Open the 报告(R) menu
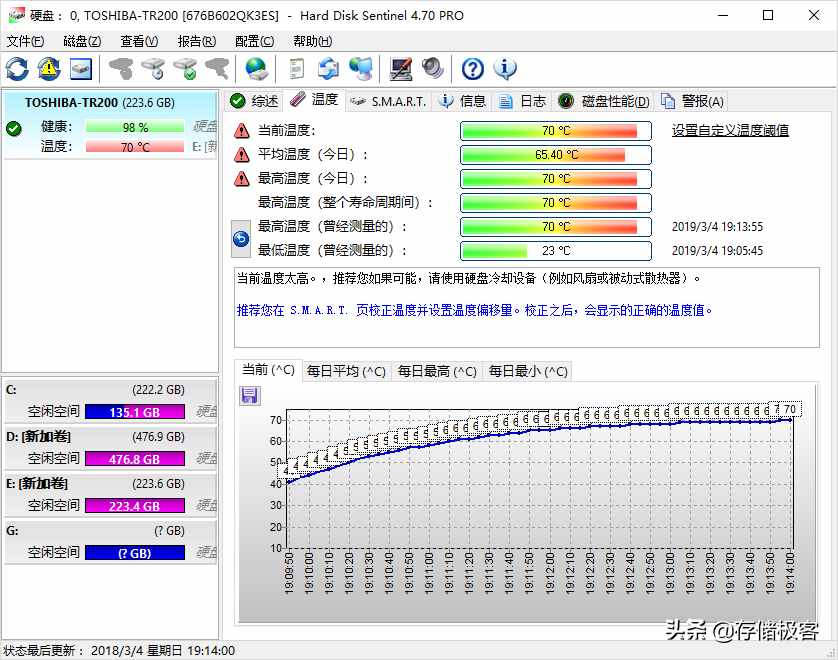This screenshot has width=838, height=660. (197, 41)
